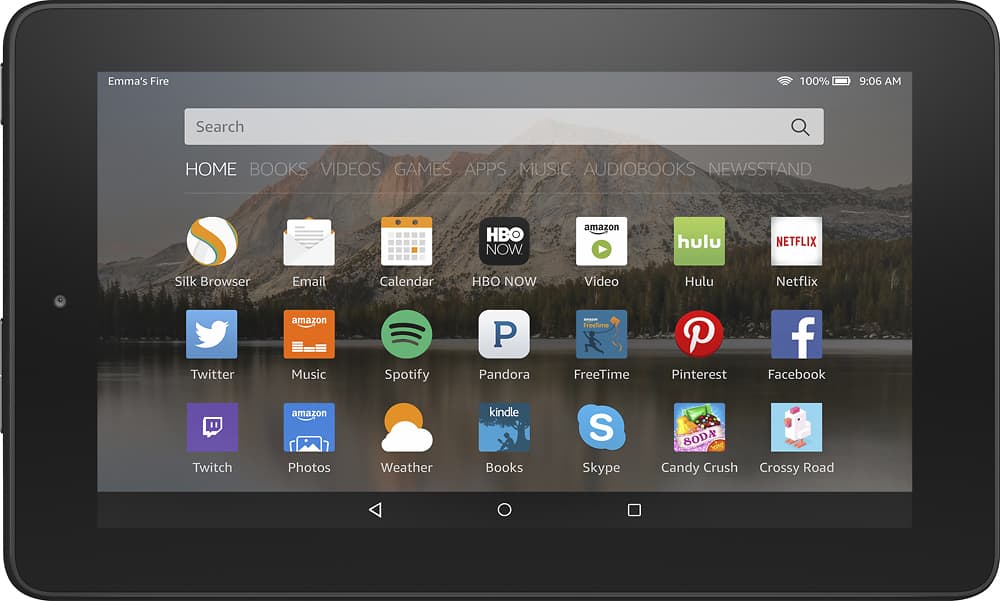
Task: Open the Skype app
Action: click(601, 427)
